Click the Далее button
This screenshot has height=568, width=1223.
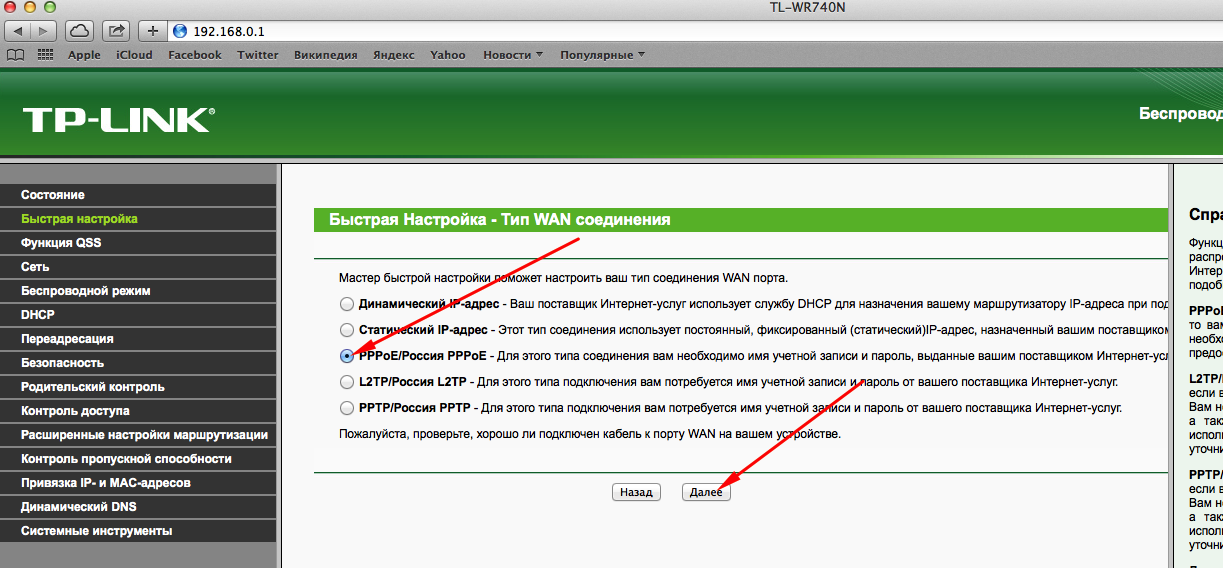coord(706,492)
